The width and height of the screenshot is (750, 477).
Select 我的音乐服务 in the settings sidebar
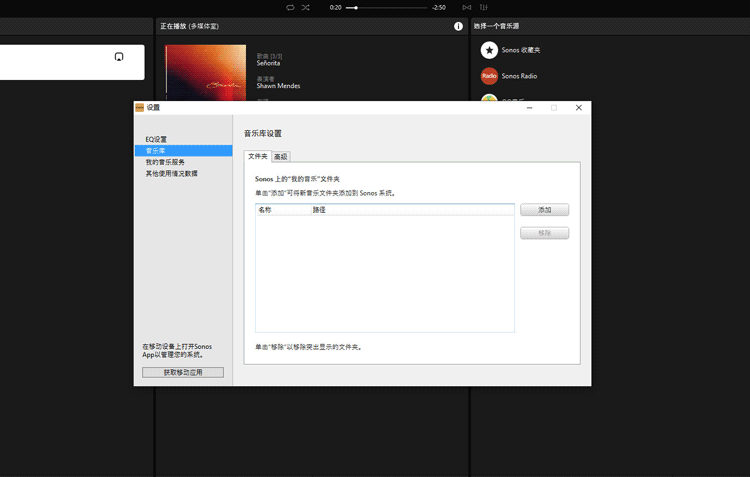tap(165, 162)
